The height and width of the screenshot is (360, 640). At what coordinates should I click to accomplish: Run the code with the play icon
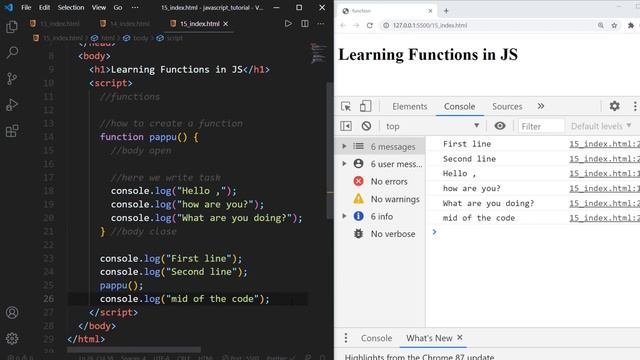coord(288,24)
